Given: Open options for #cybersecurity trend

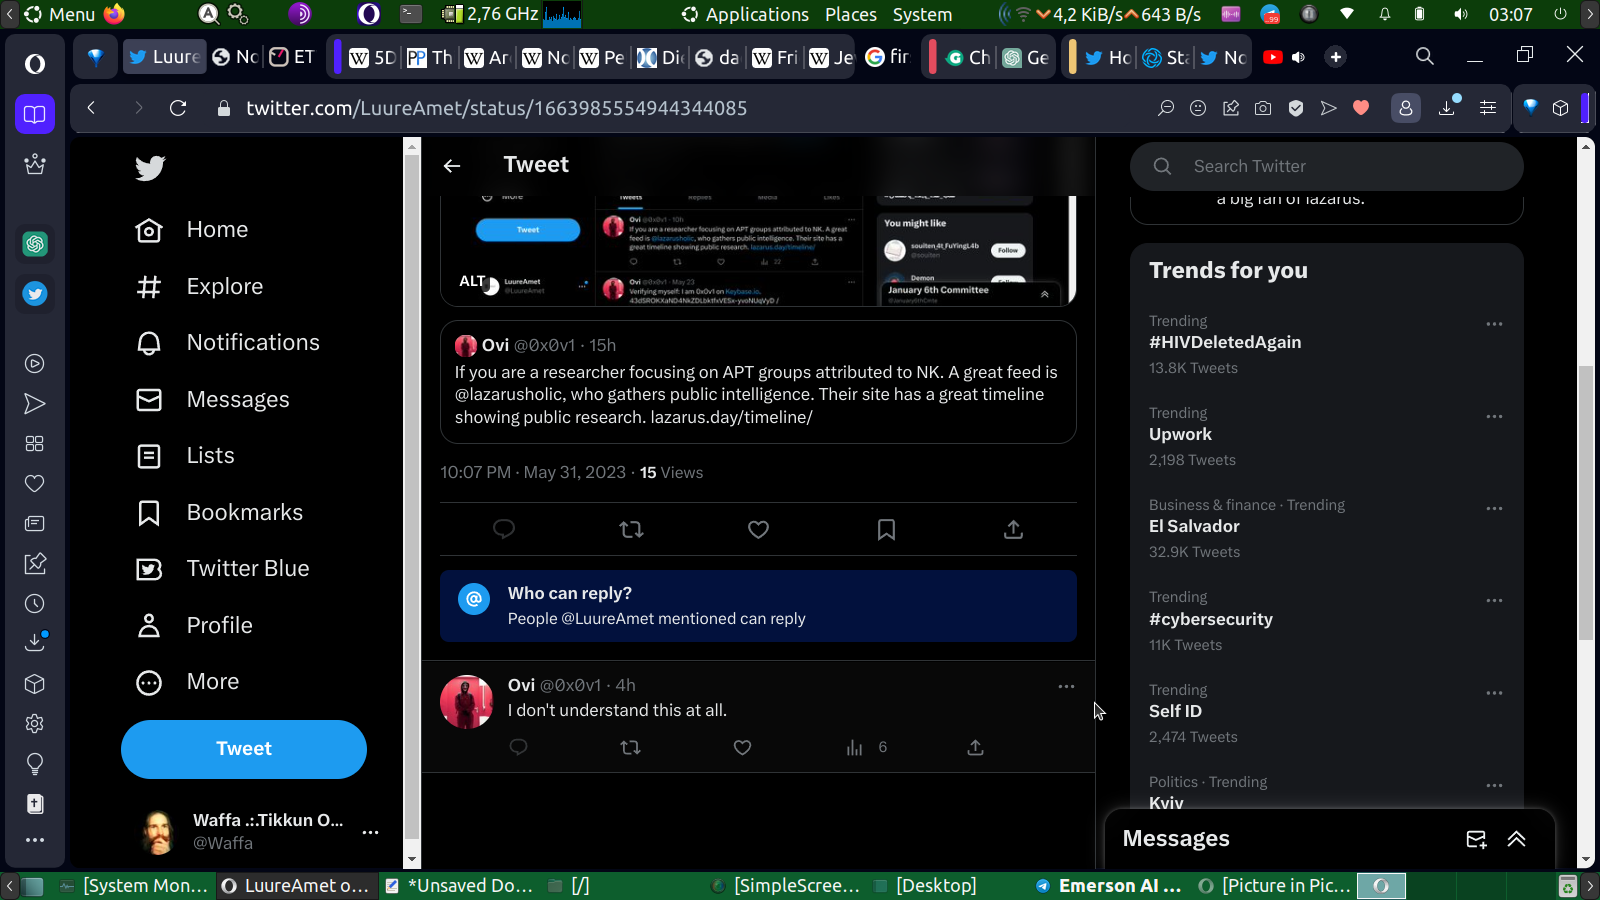Looking at the screenshot, I should pos(1494,600).
